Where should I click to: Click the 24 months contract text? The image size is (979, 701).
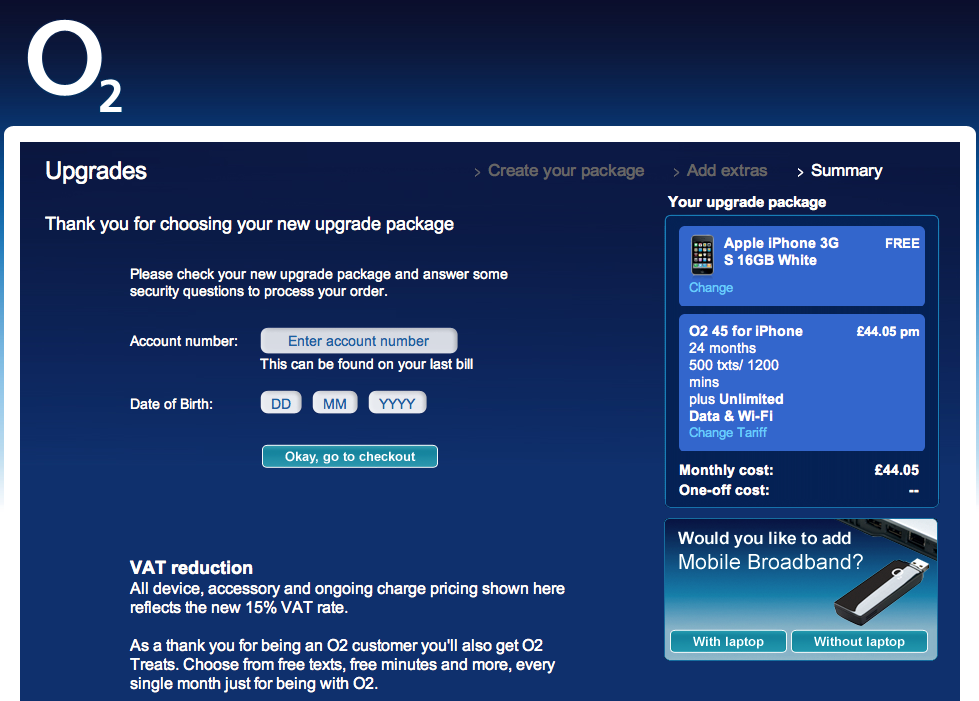click(x=722, y=348)
